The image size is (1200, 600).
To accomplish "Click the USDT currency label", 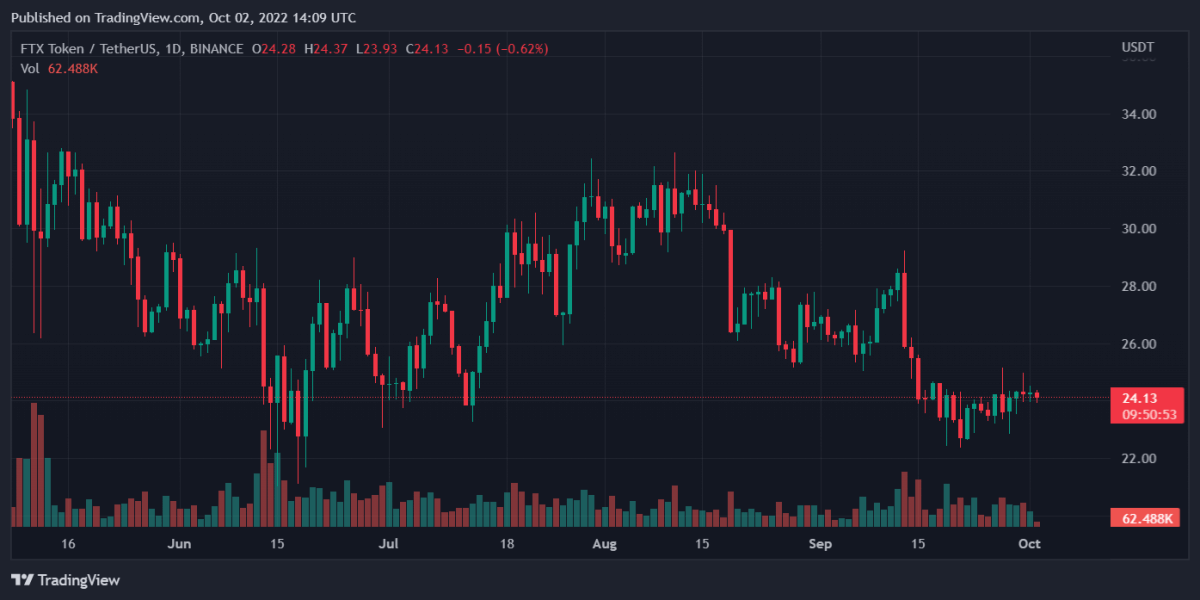I will (x=1138, y=48).
